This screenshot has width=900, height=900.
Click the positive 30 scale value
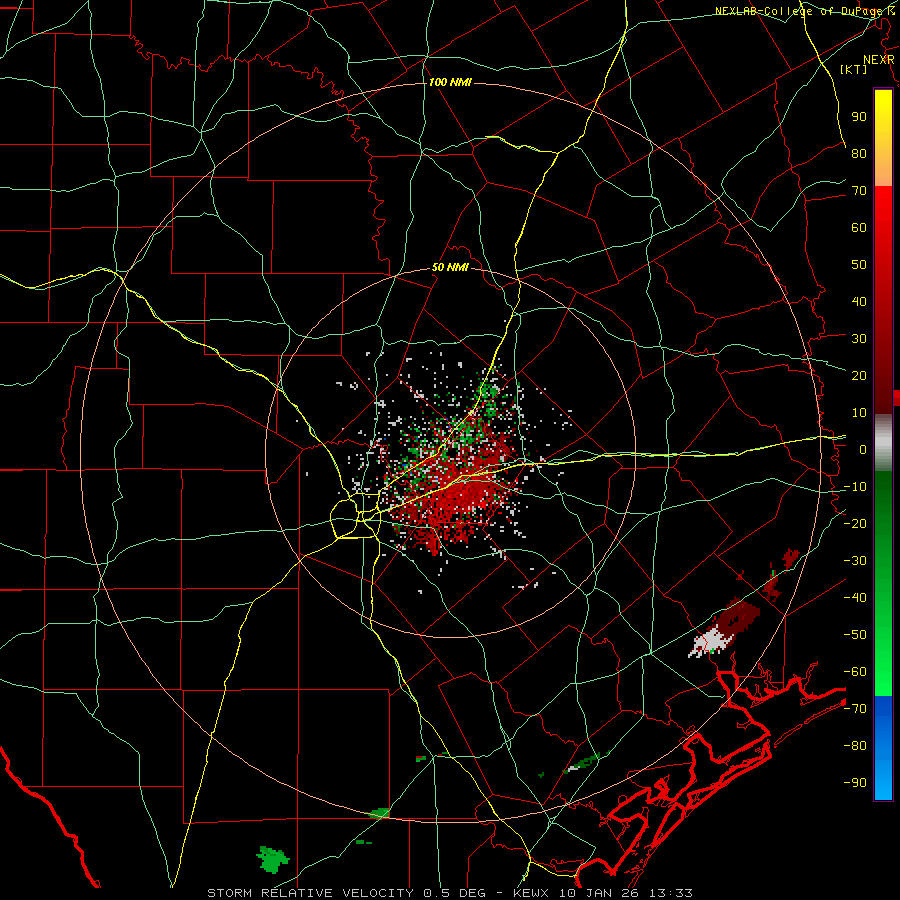click(x=859, y=339)
